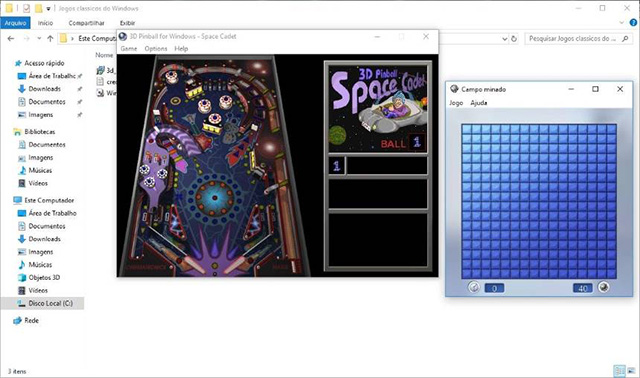Open the Options menu in 3D Pinball

pos(156,49)
